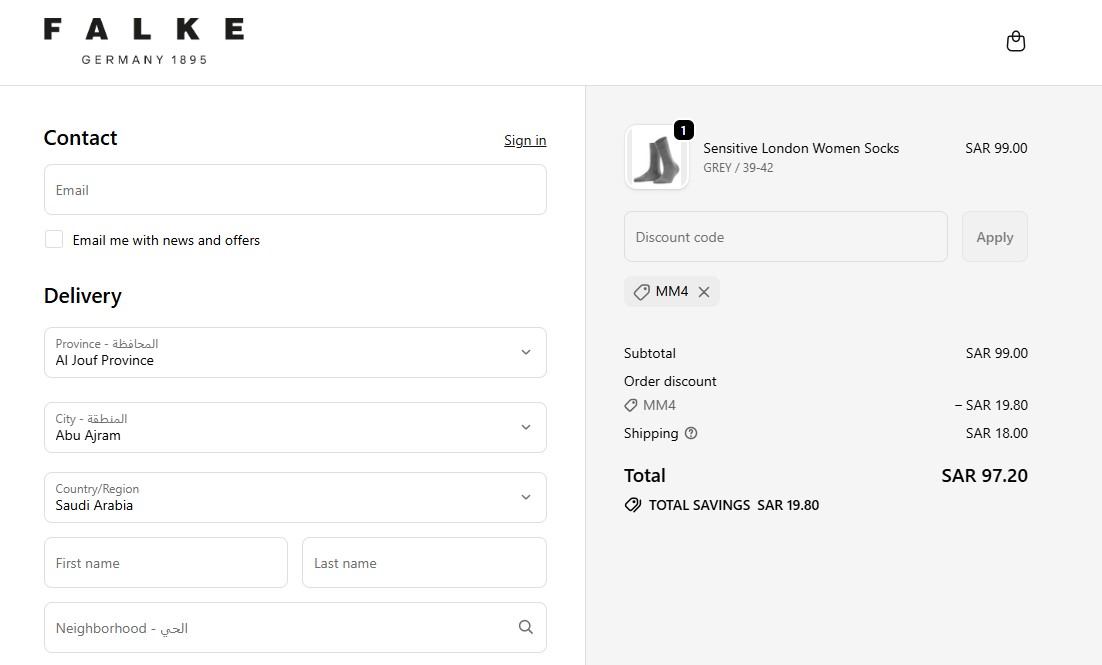The image size is (1102, 665).
Task: Click the tag icon beside Order discount MM4
Action: pos(630,405)
